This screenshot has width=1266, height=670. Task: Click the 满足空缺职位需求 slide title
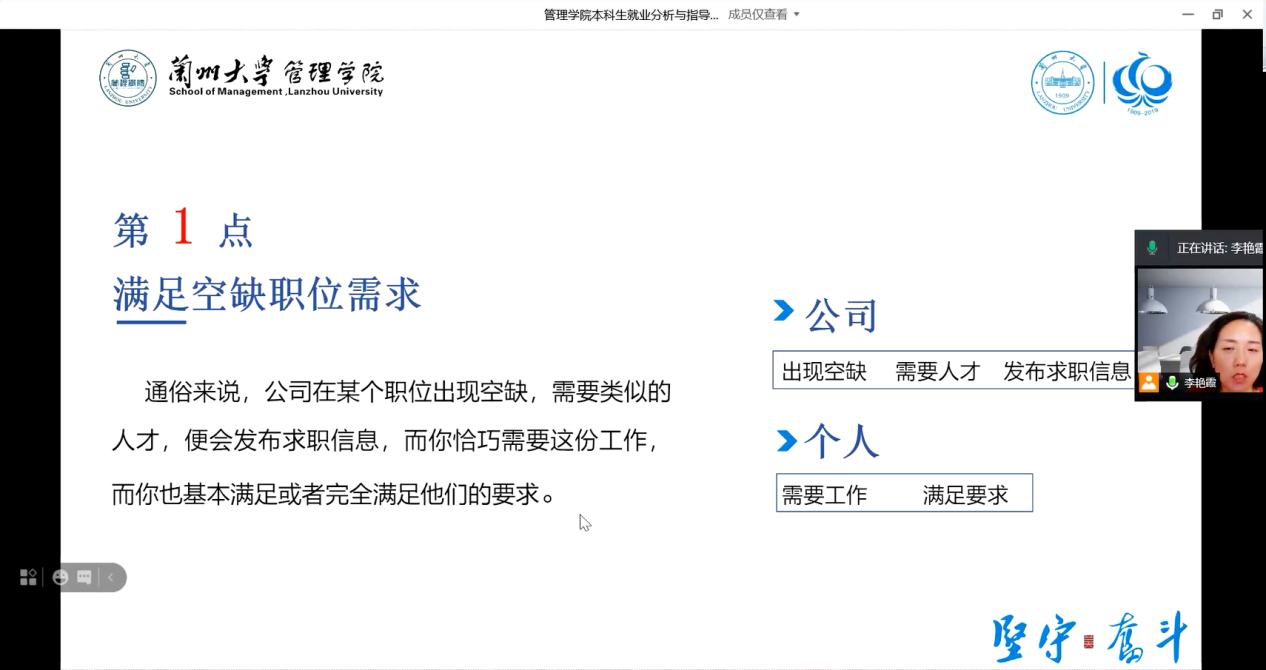[x=267, y=295]
